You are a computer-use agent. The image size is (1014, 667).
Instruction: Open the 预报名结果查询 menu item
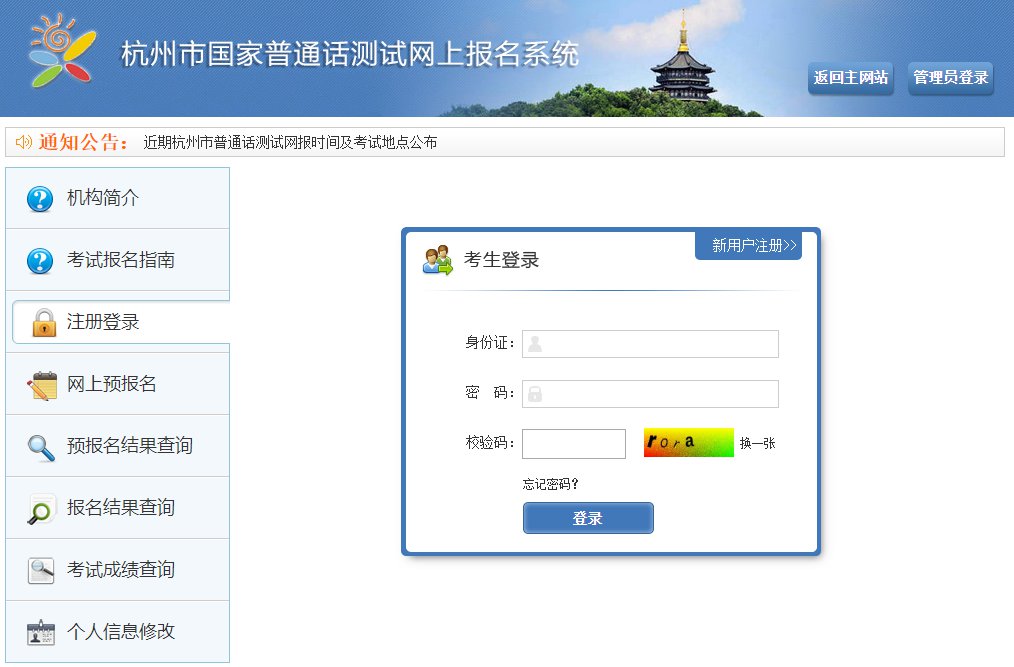[118, 446]
